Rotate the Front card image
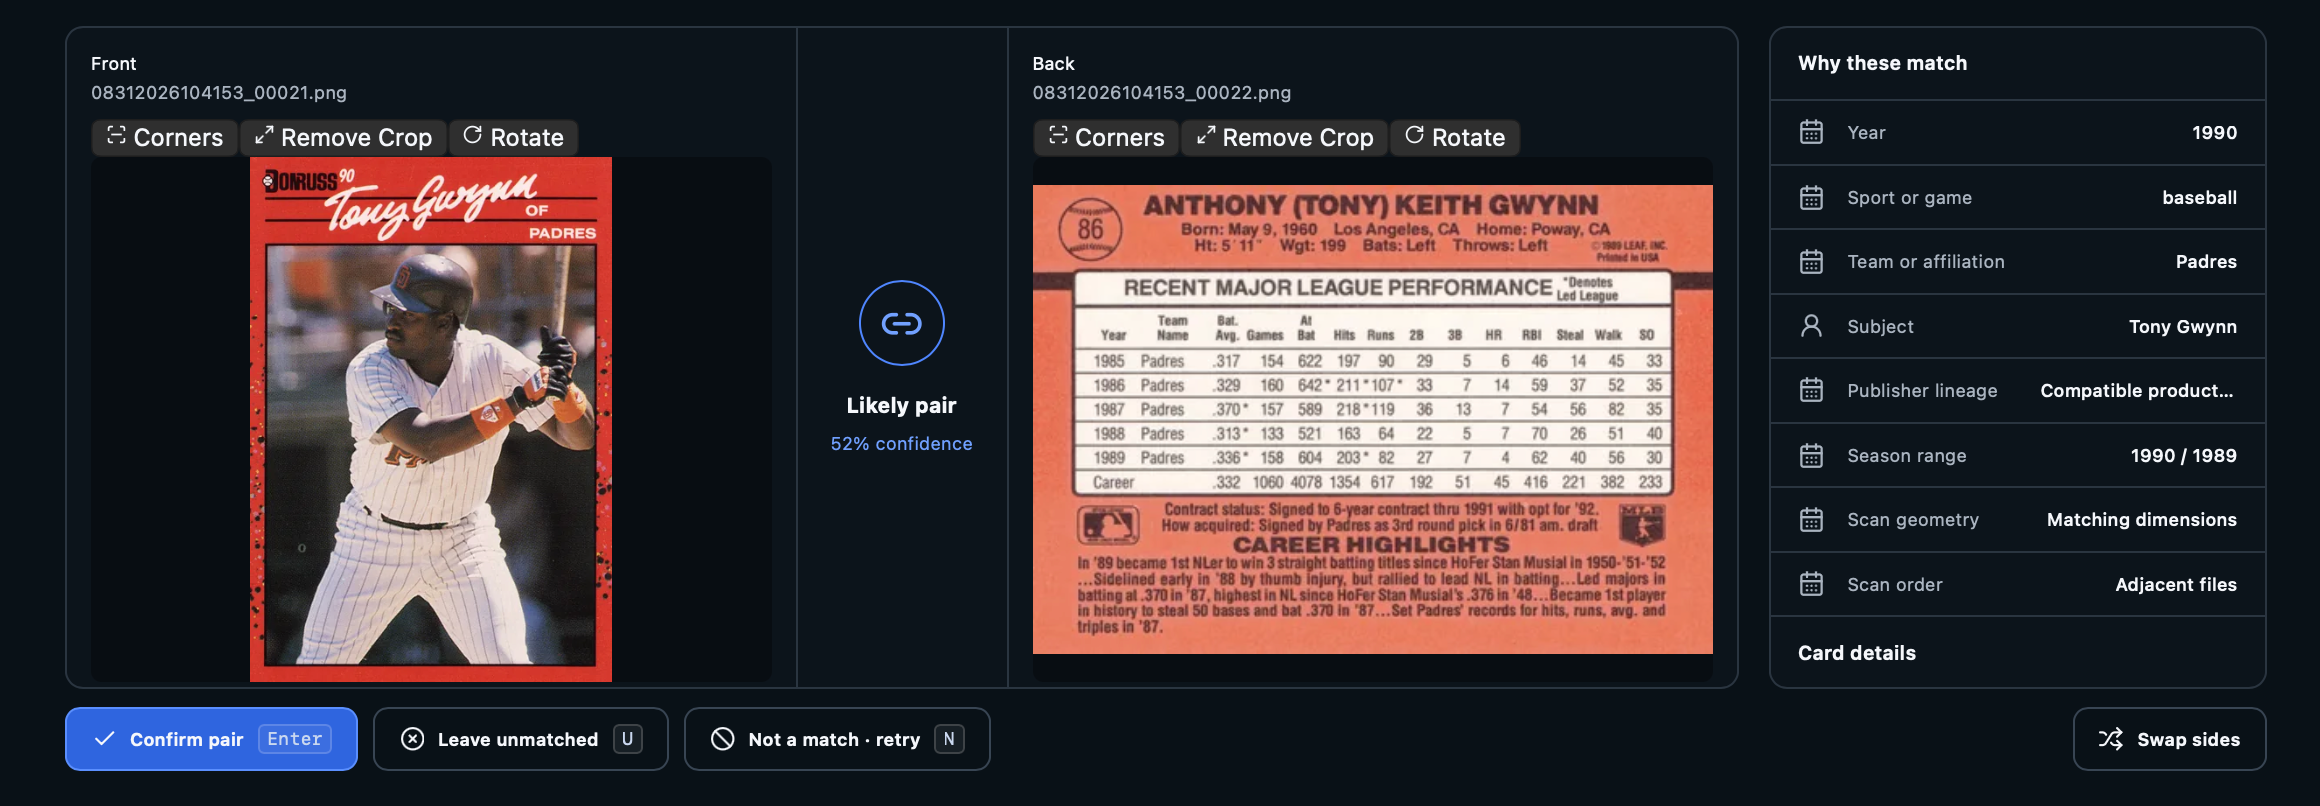Screen dimensions: 2320x806 514,137
